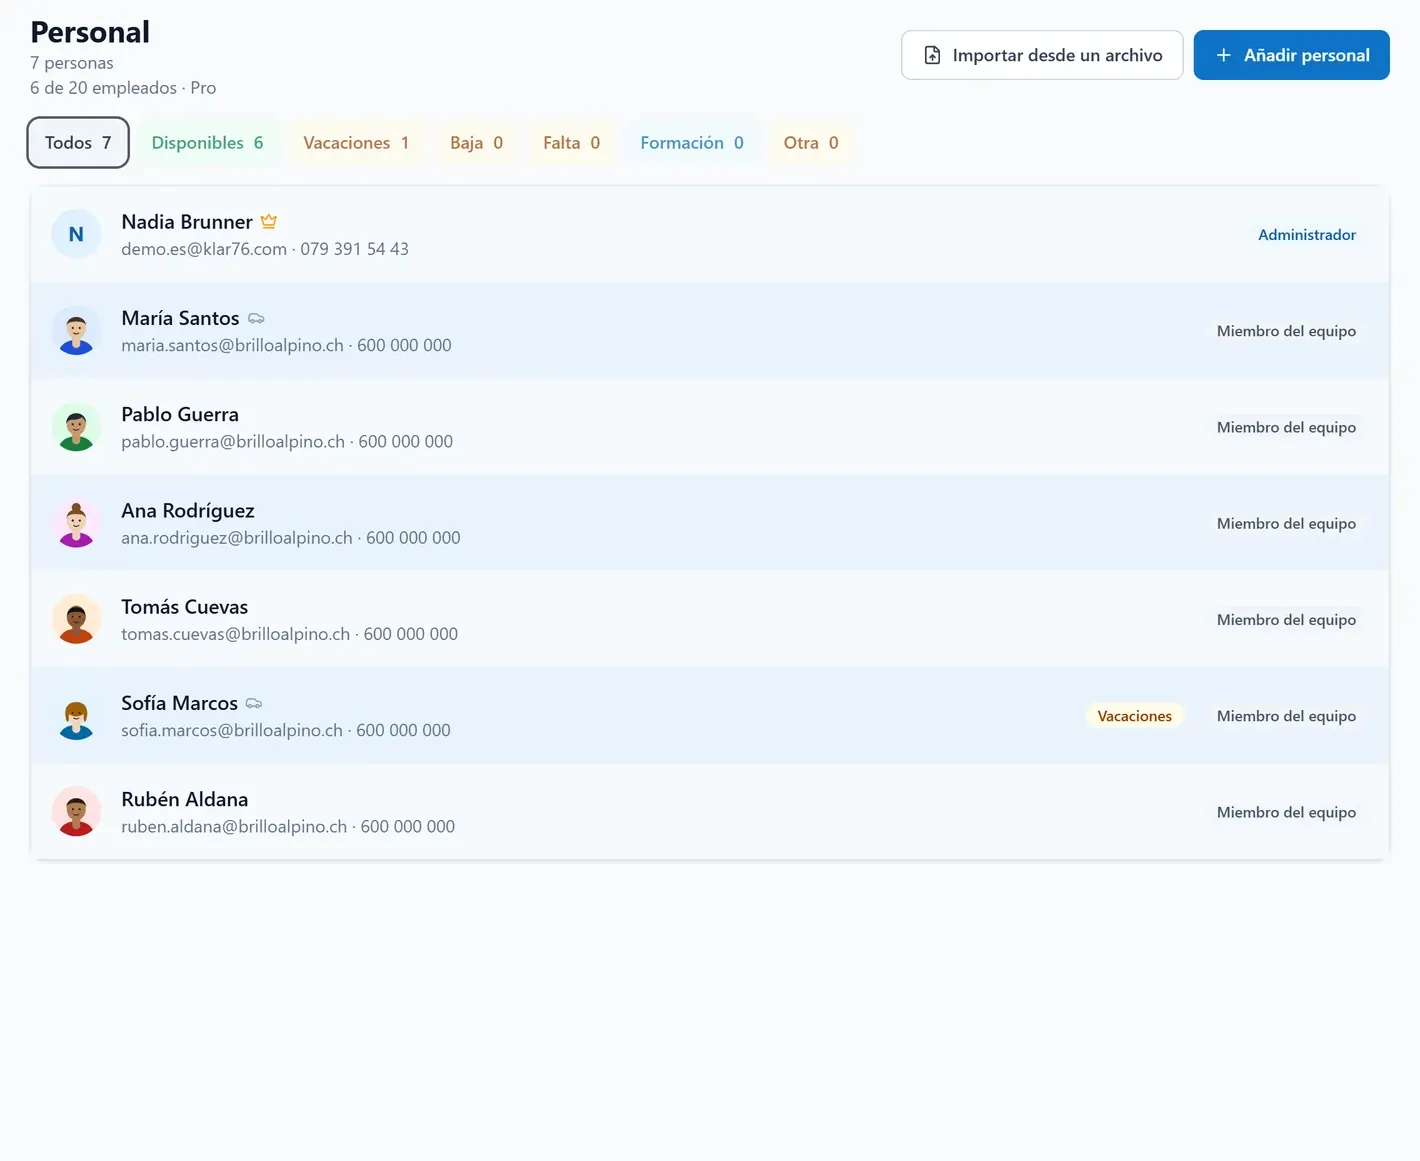Select Tomás Cuevas's name
Screen dimensions: 1420x1161
(x=185, y=606)
